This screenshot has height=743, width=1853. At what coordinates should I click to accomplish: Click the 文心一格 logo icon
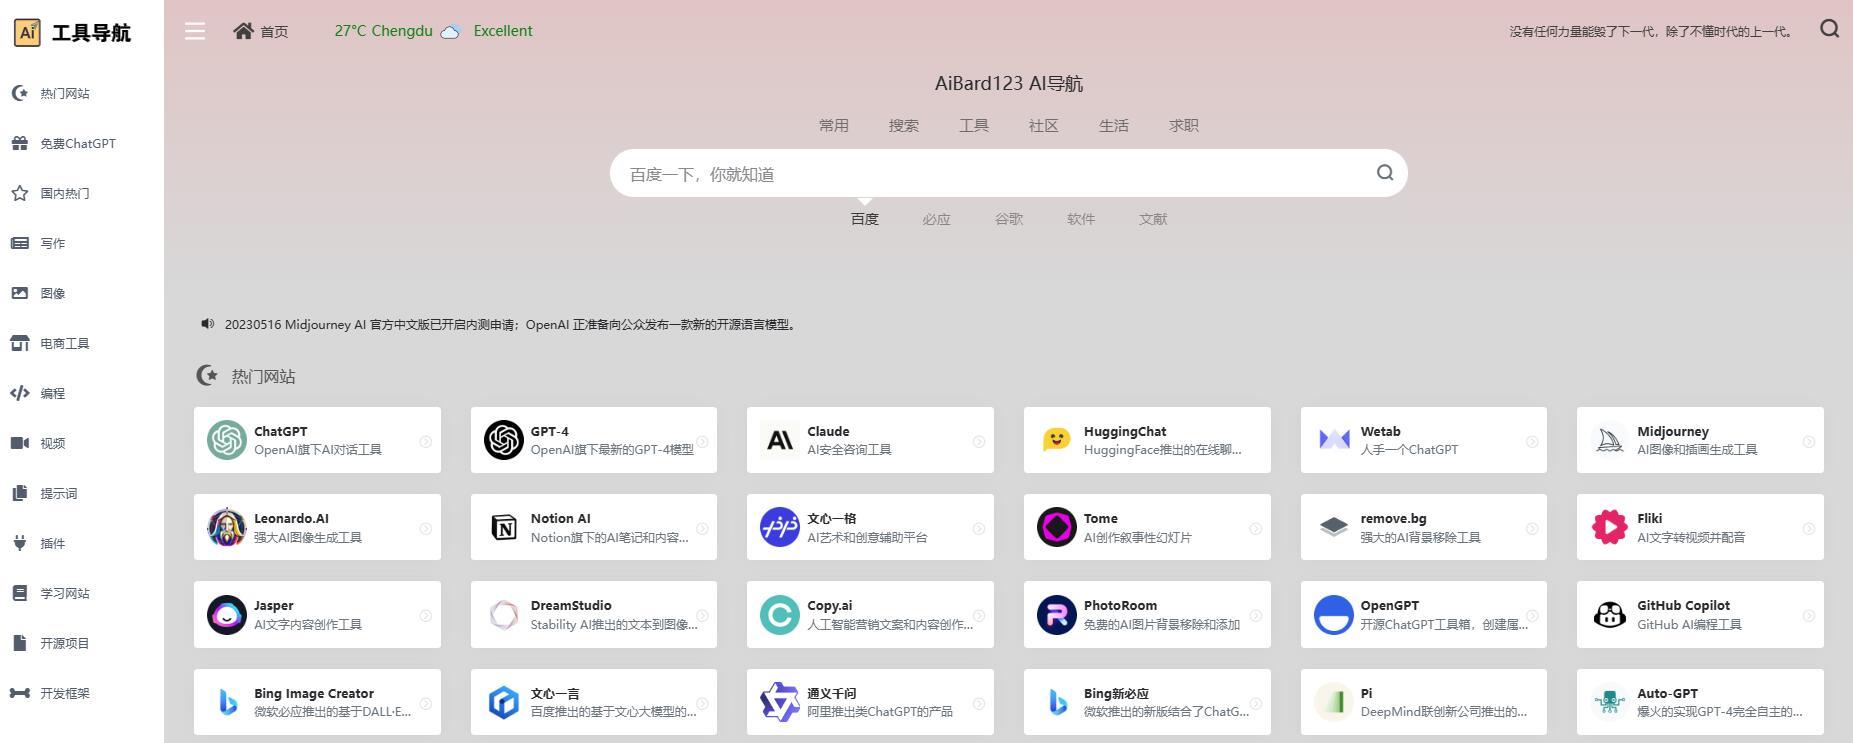click(780, 527)
